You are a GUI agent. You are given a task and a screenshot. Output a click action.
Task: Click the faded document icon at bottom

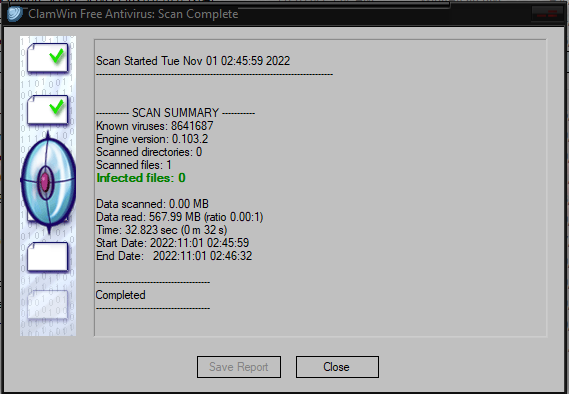click(x=48, y=305)
